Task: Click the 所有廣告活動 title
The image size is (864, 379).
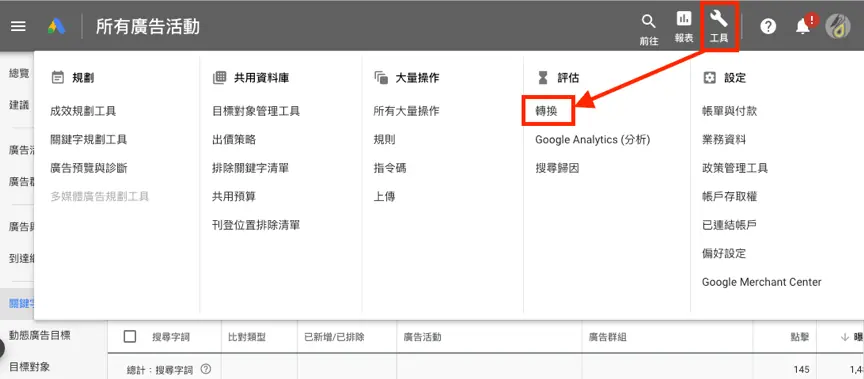Action: pos(148,26)
